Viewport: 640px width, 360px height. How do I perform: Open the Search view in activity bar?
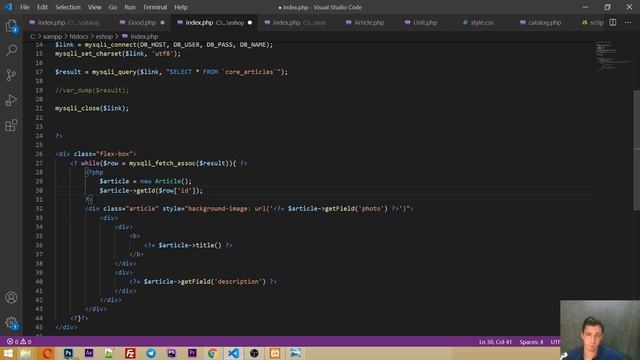11,50
